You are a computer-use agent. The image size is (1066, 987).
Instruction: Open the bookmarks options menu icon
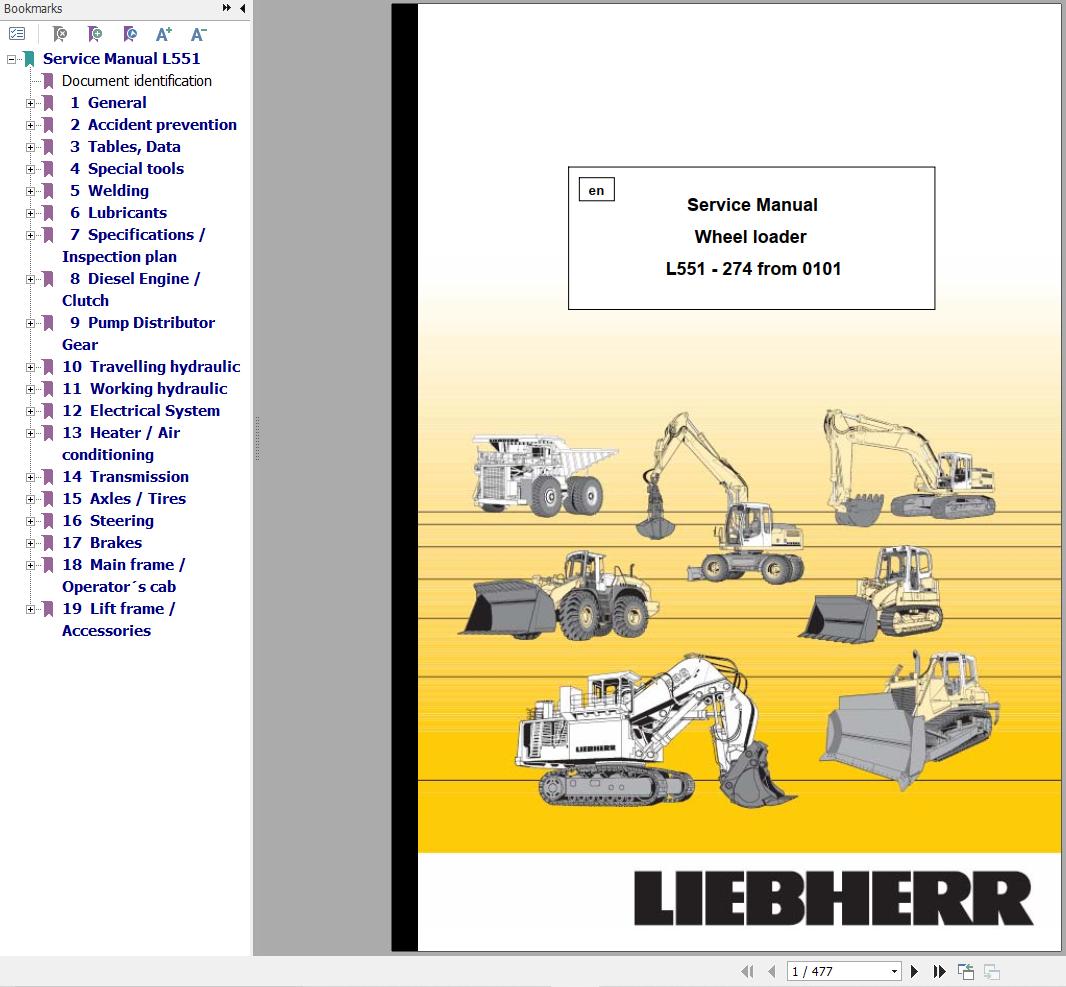[x=17, y=33]
